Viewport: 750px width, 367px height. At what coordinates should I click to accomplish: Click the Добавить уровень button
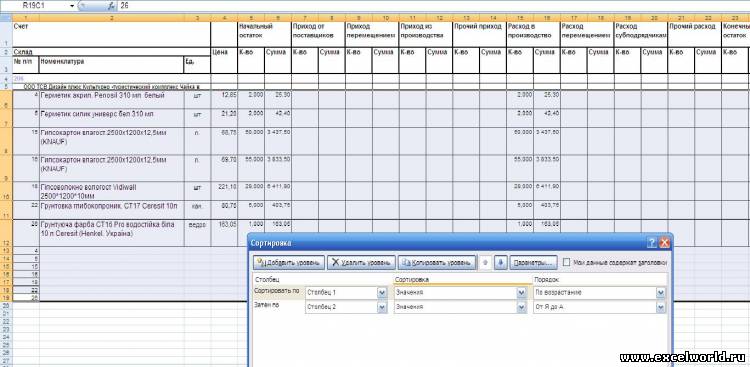click(289, 263)
